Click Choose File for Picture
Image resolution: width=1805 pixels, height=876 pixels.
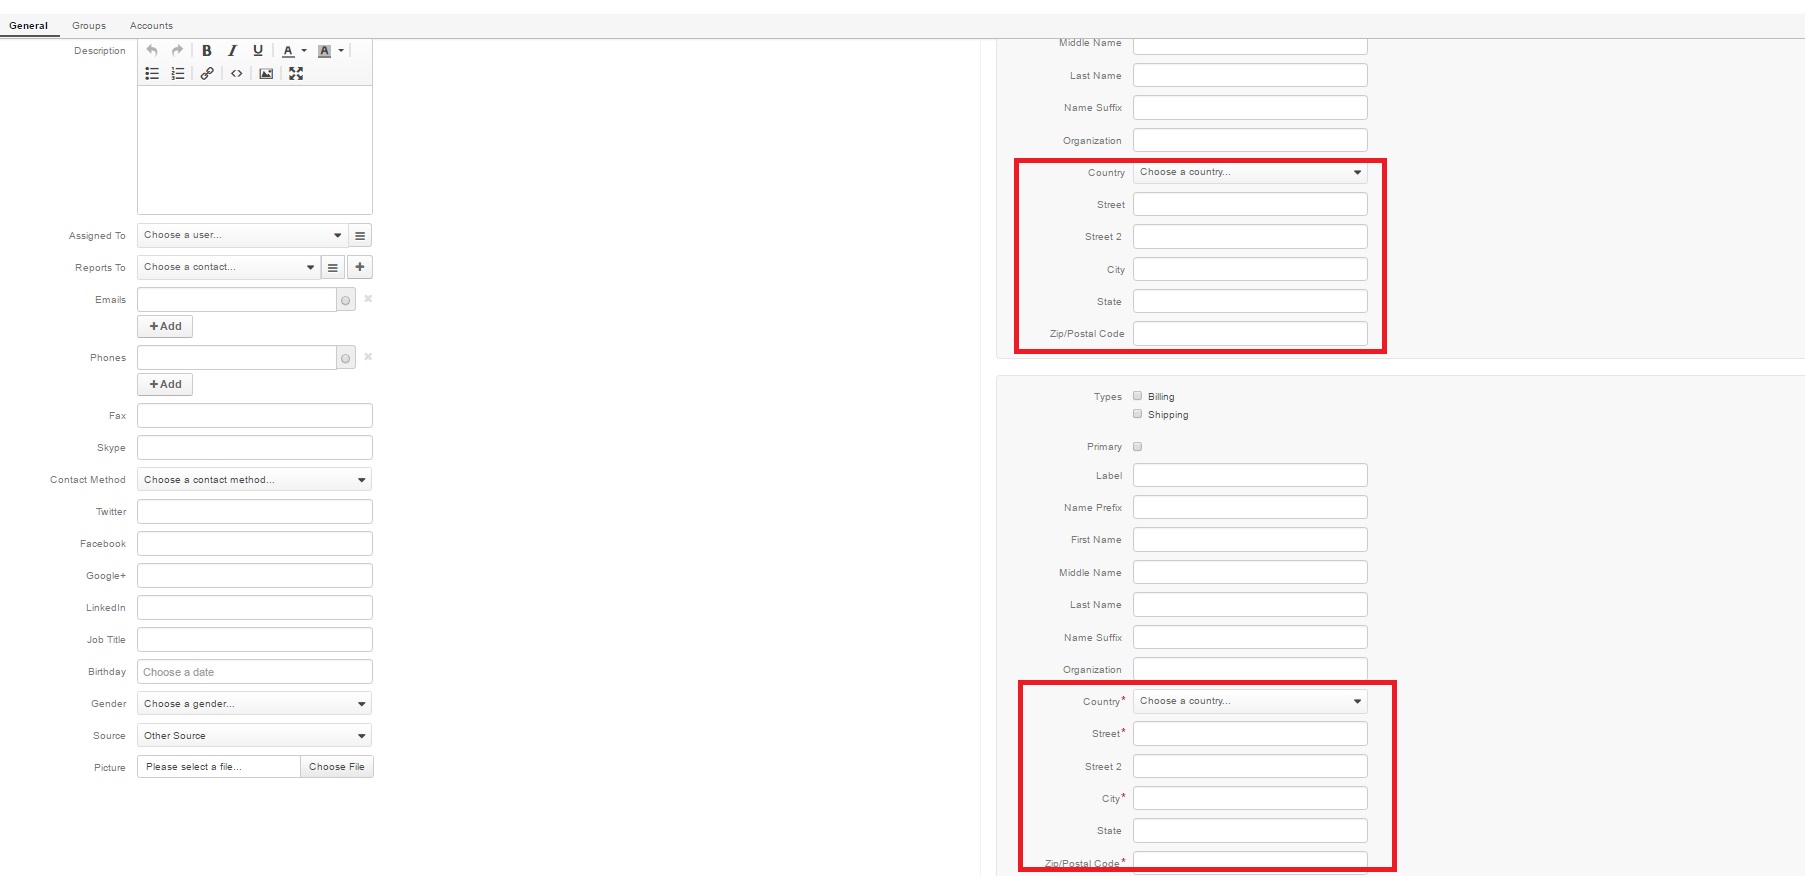[x=336, y=767]
